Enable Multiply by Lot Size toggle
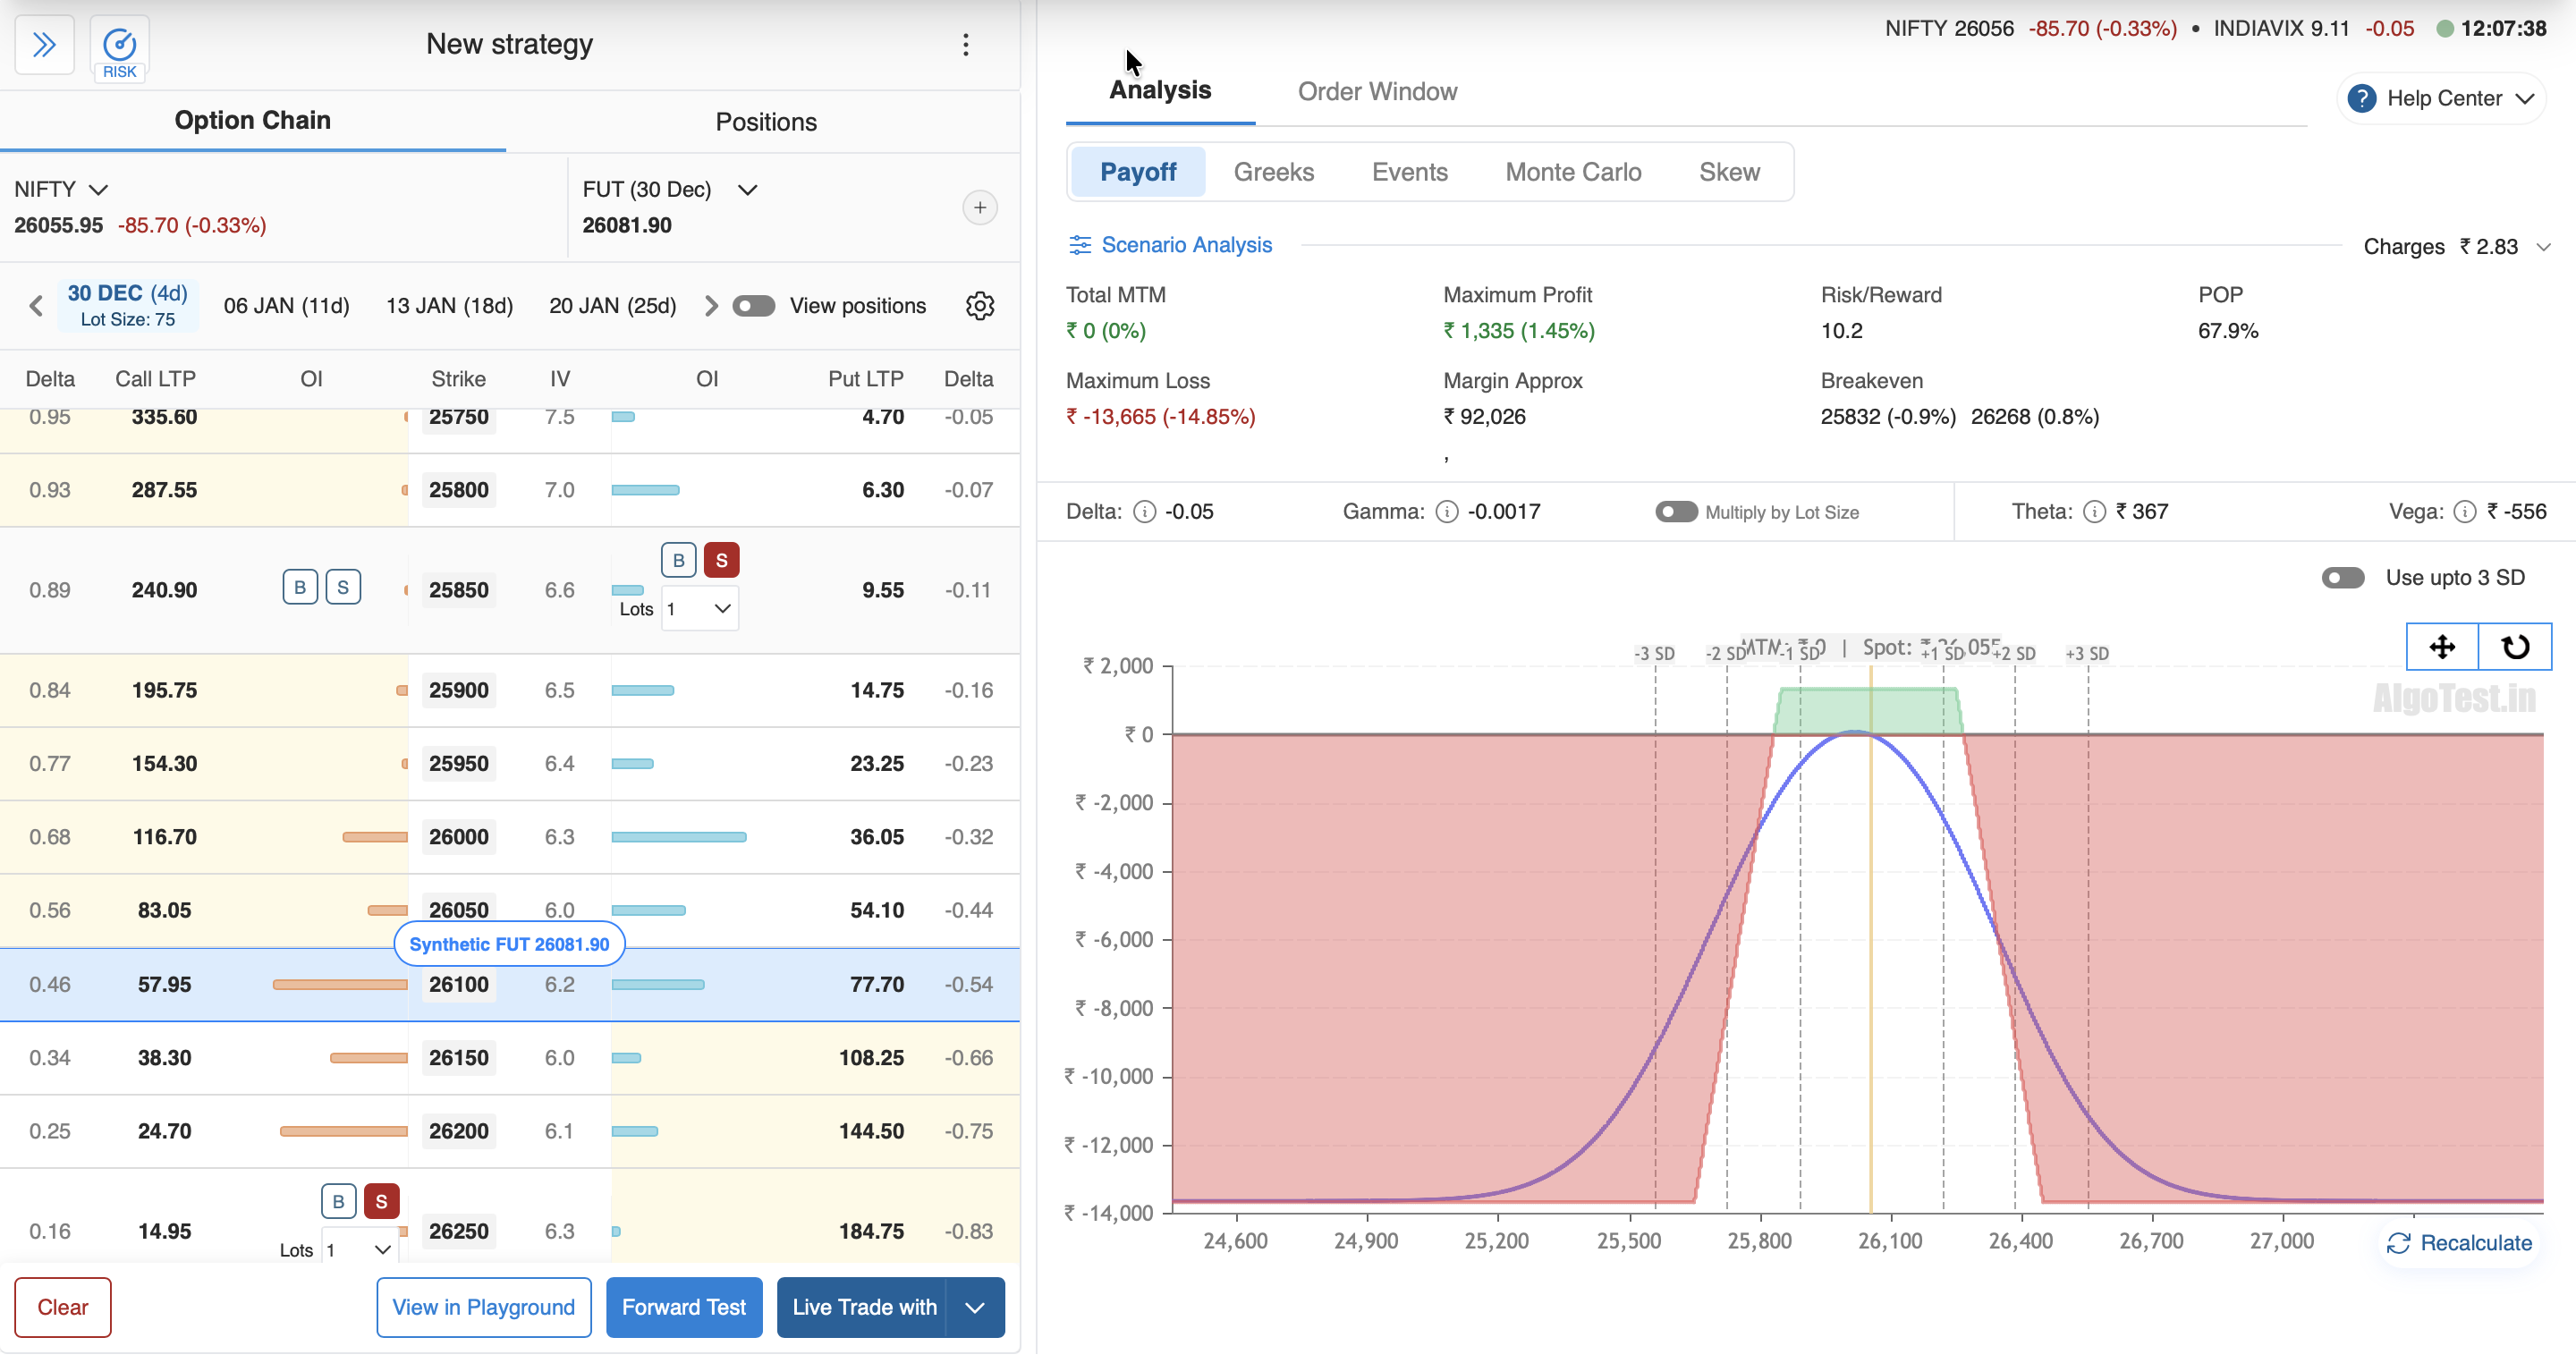This screenshot has height=1363, width=2576. pyautogui.click(x=1676, y=512)
